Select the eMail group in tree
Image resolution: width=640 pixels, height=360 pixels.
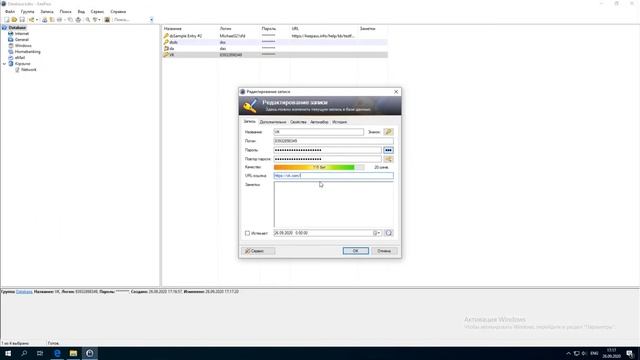click(x=20, y=58)
